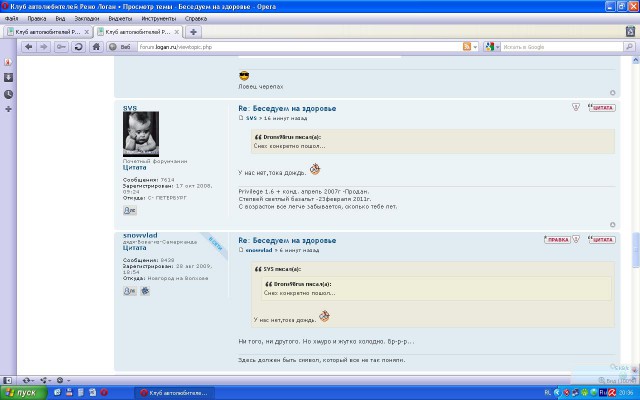Expand the address bar history dropdown arrow
640x400 pixels.
[x=475, y=47]
